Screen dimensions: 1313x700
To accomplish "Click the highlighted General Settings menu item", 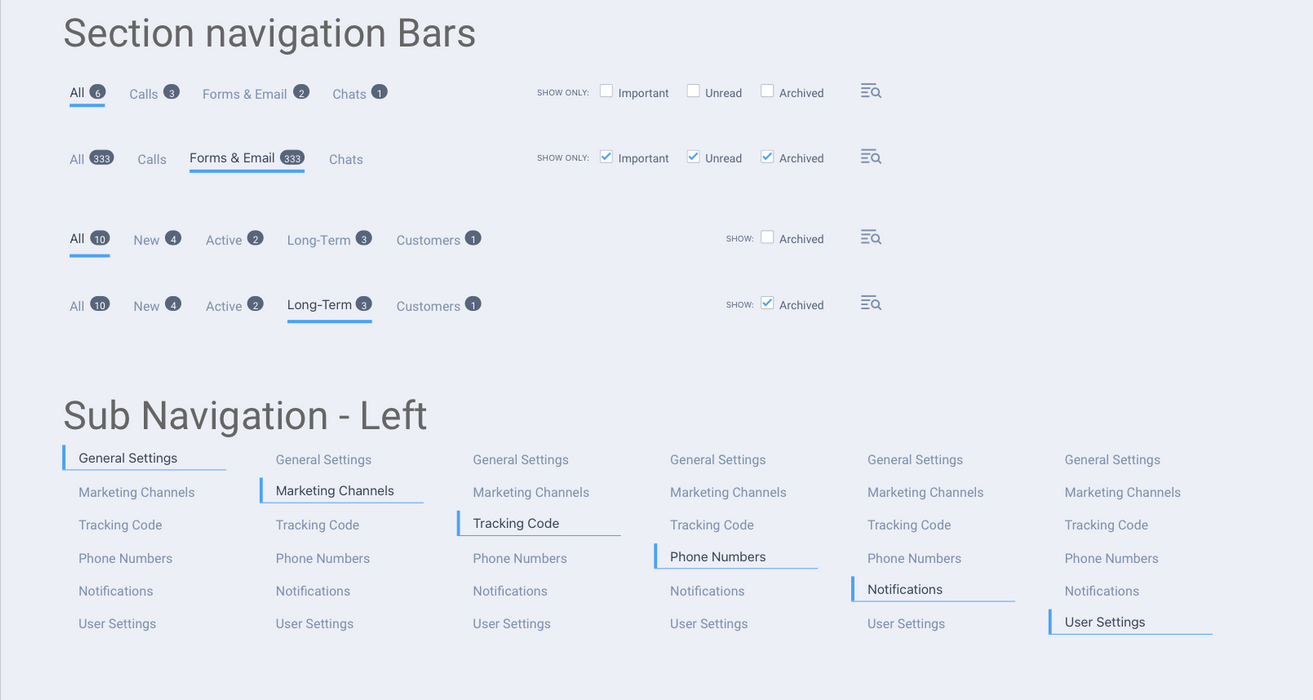I will (128, 458).
